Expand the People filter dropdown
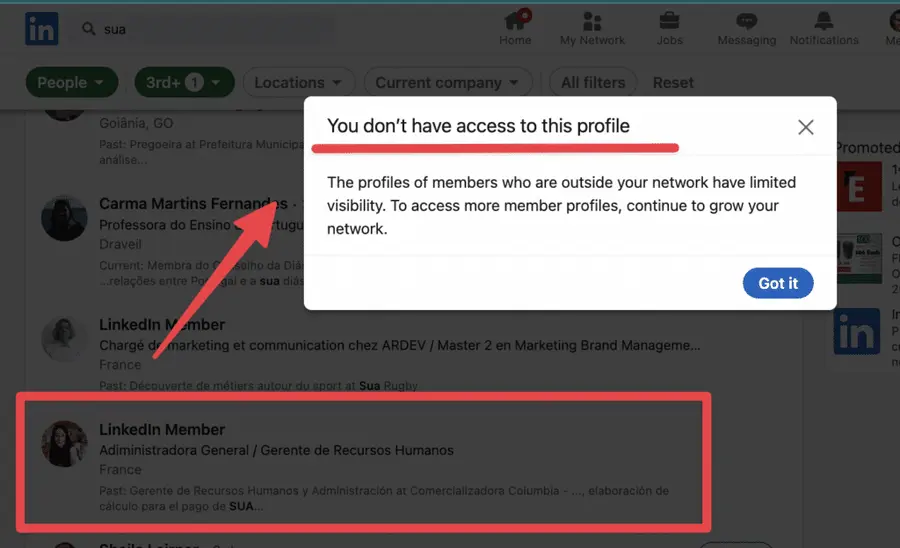This screenshot has width=900, height=548. point(72,83)
